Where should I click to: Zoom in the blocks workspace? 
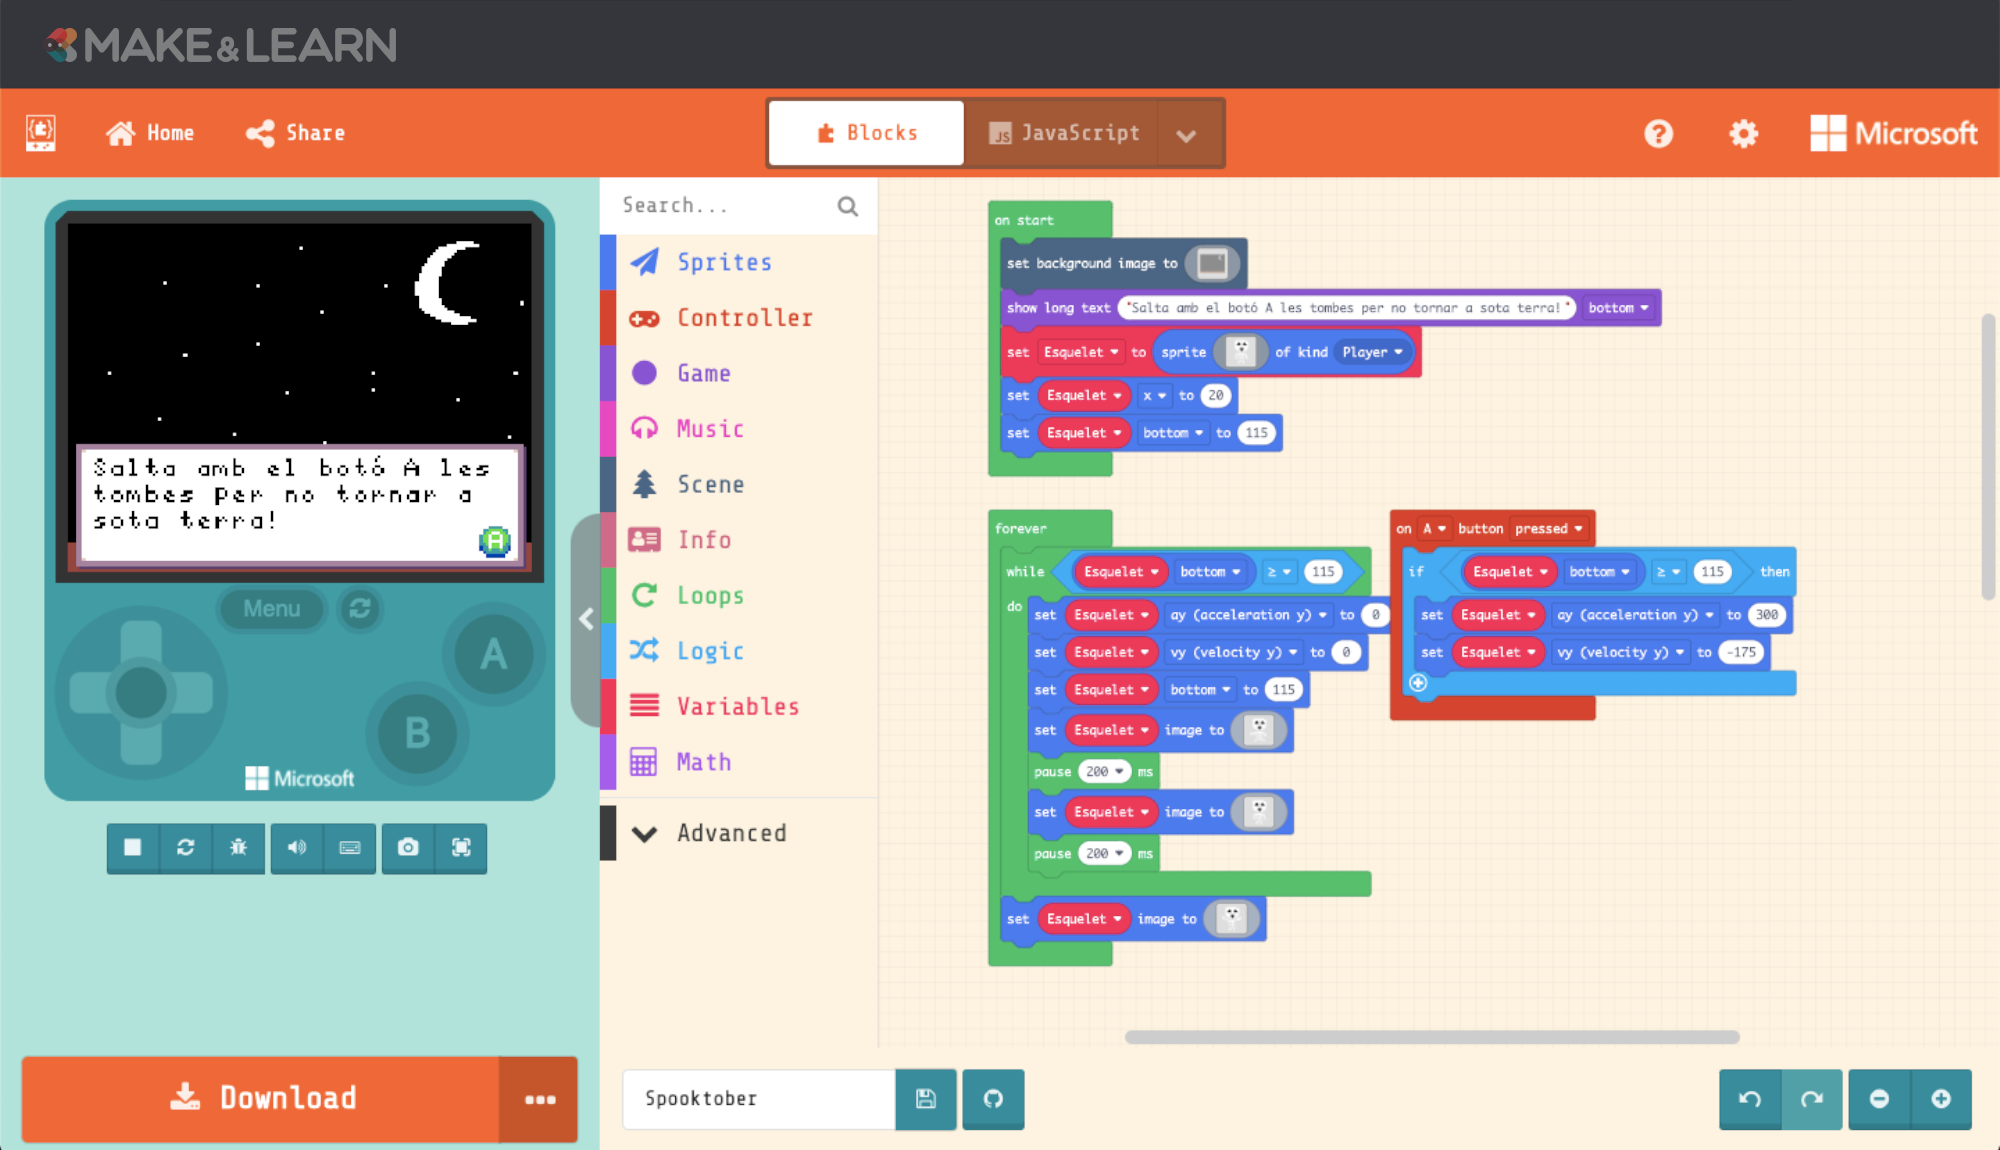coord(1941,1099)
